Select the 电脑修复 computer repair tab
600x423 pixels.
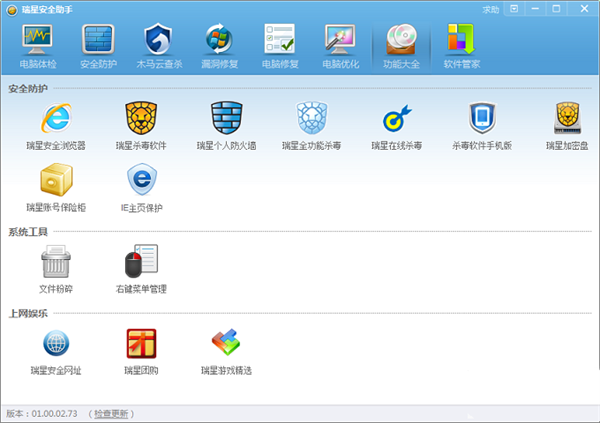coord(280,47)
